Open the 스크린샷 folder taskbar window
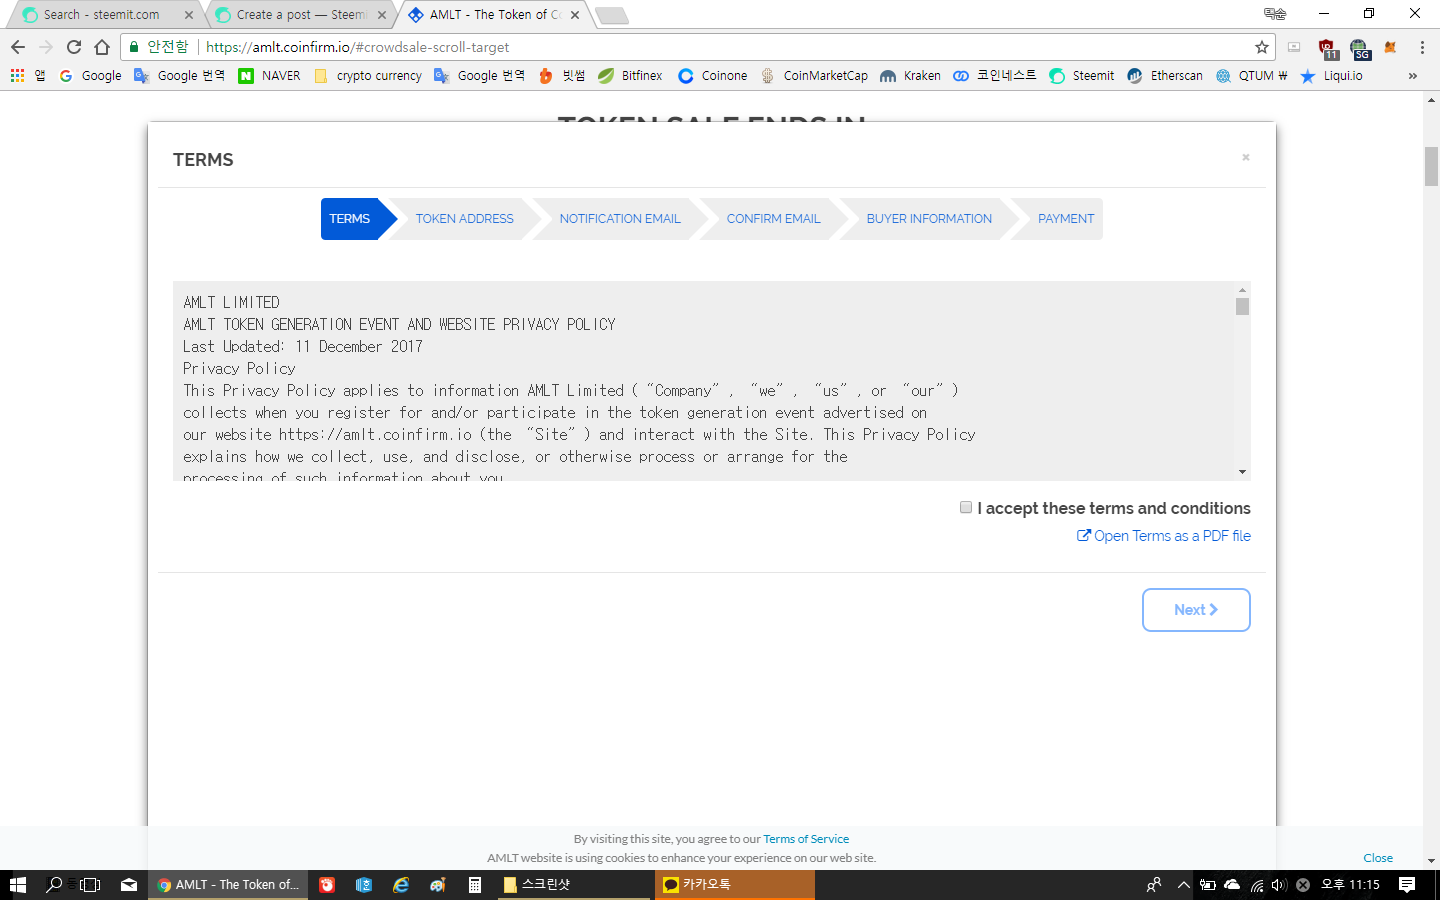The height and width of the screenshot is (900, 1440). coord(573,885)
